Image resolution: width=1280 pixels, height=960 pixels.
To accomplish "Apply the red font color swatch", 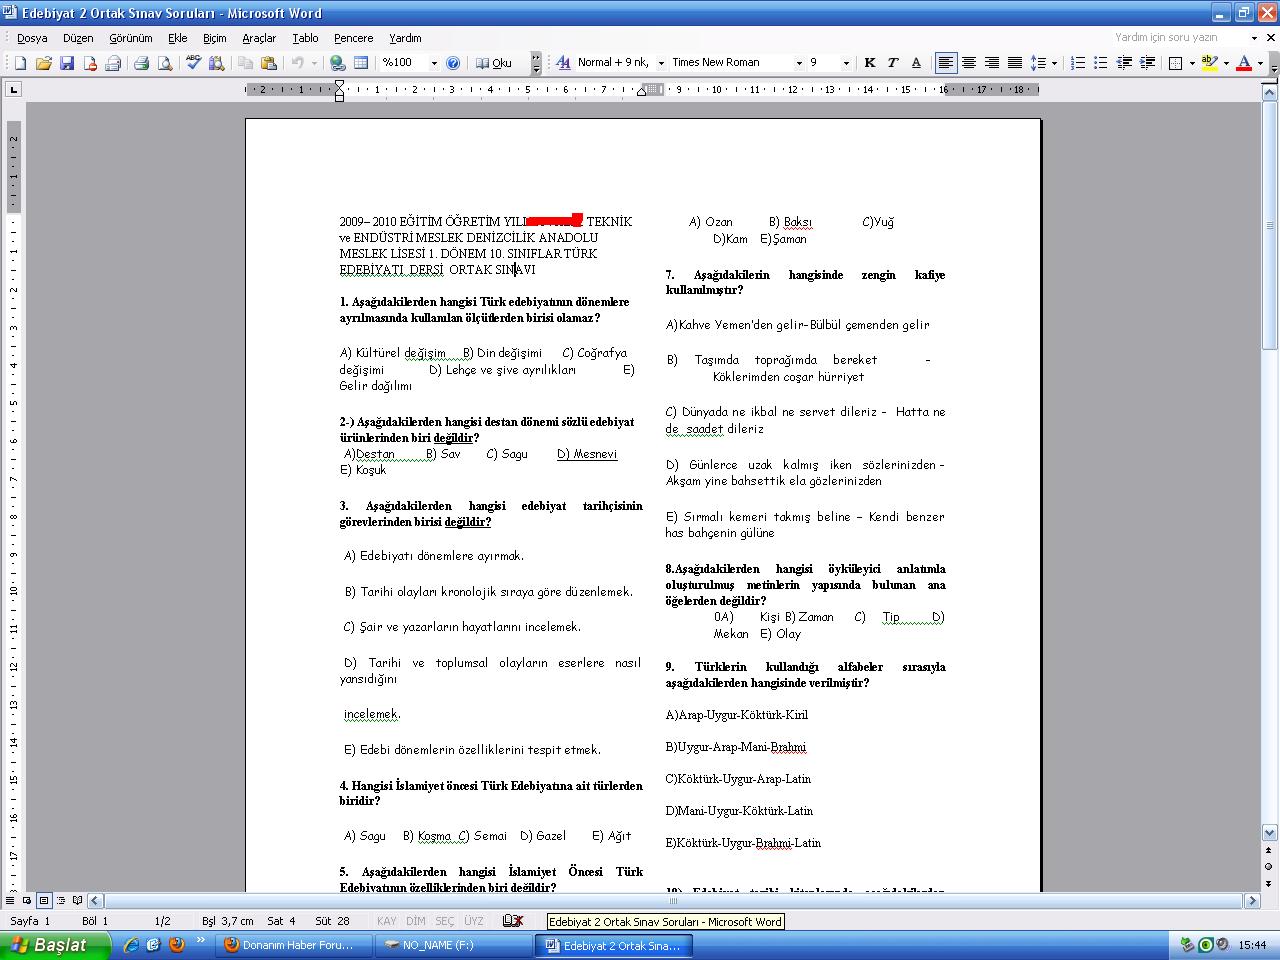I will pos(1243,63).
